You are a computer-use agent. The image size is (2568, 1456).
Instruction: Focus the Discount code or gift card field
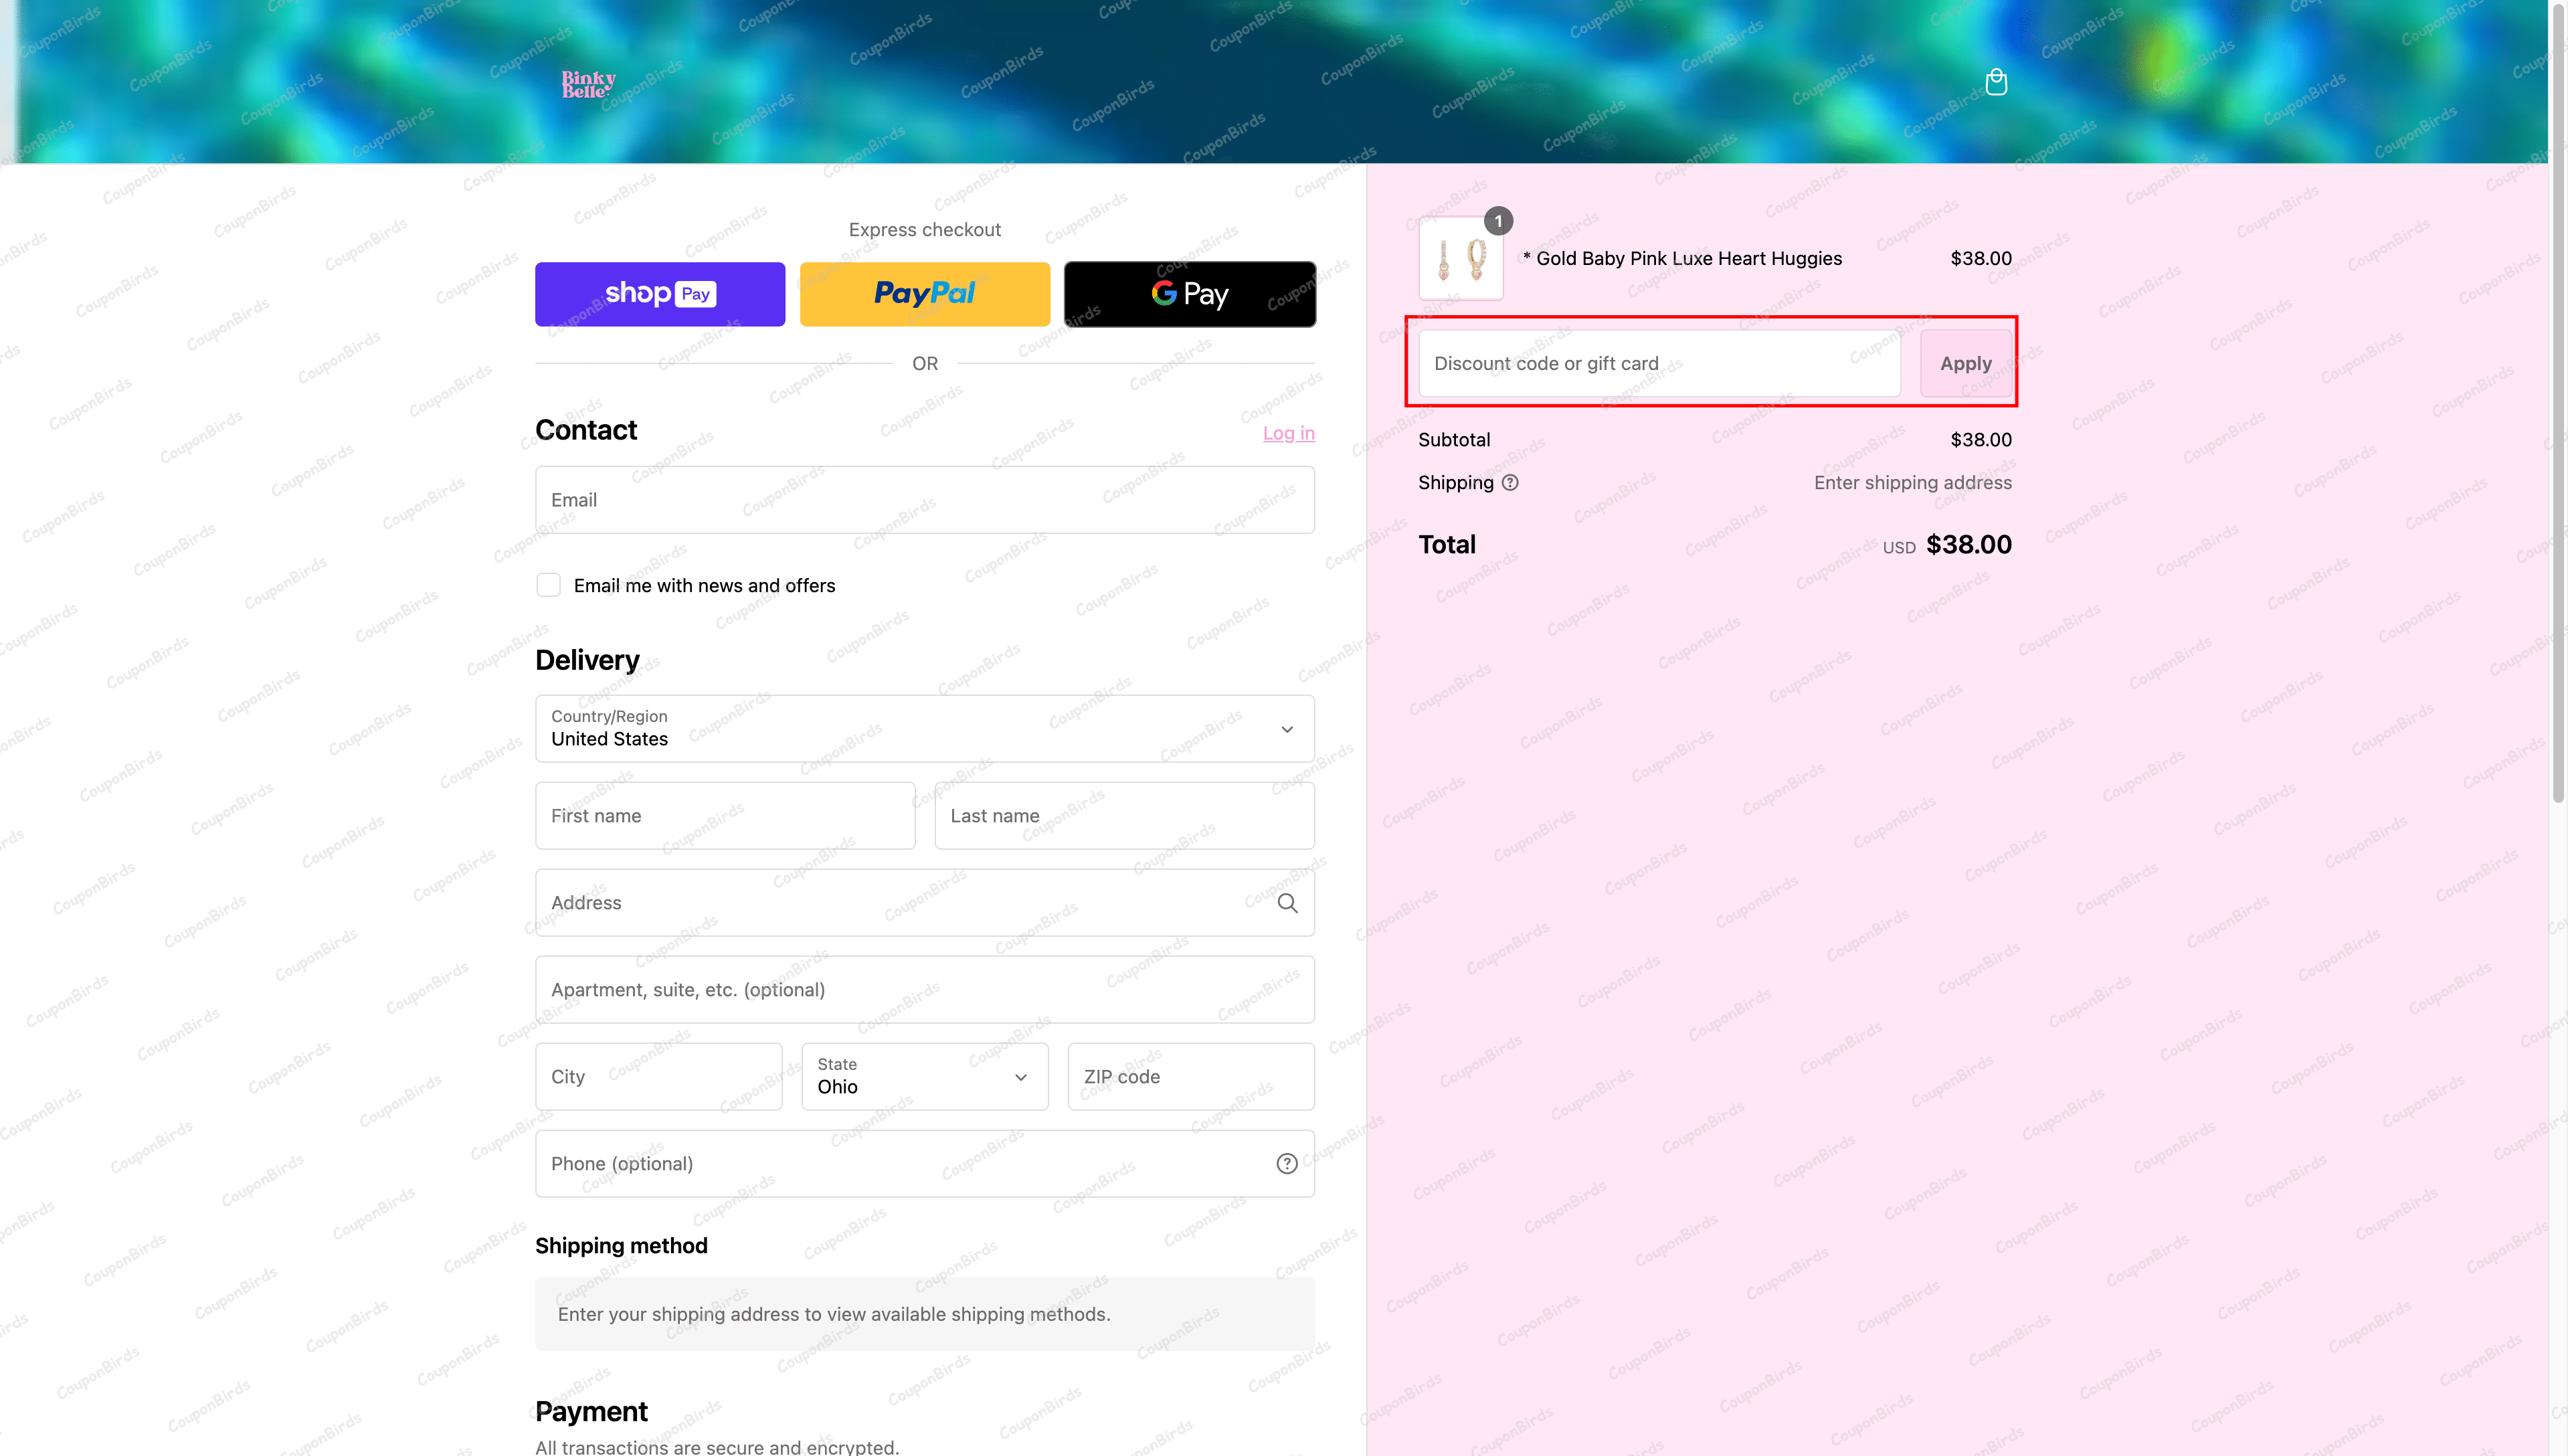pyautogui.click(x=1658, y=364)
